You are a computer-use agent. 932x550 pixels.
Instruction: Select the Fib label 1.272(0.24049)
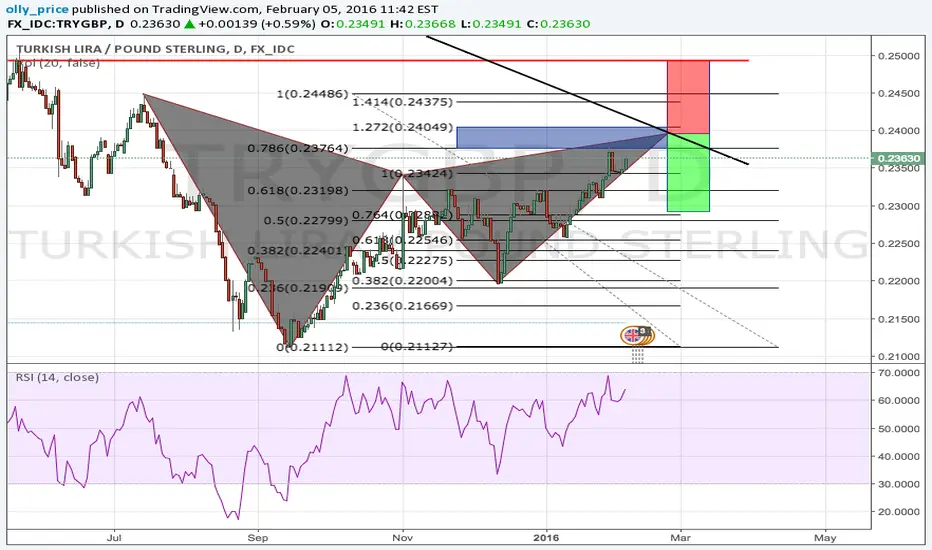coord(402,127)
